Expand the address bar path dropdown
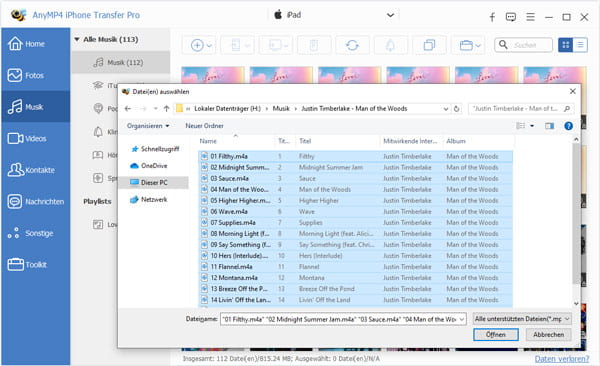 click(x=446, y=109)
